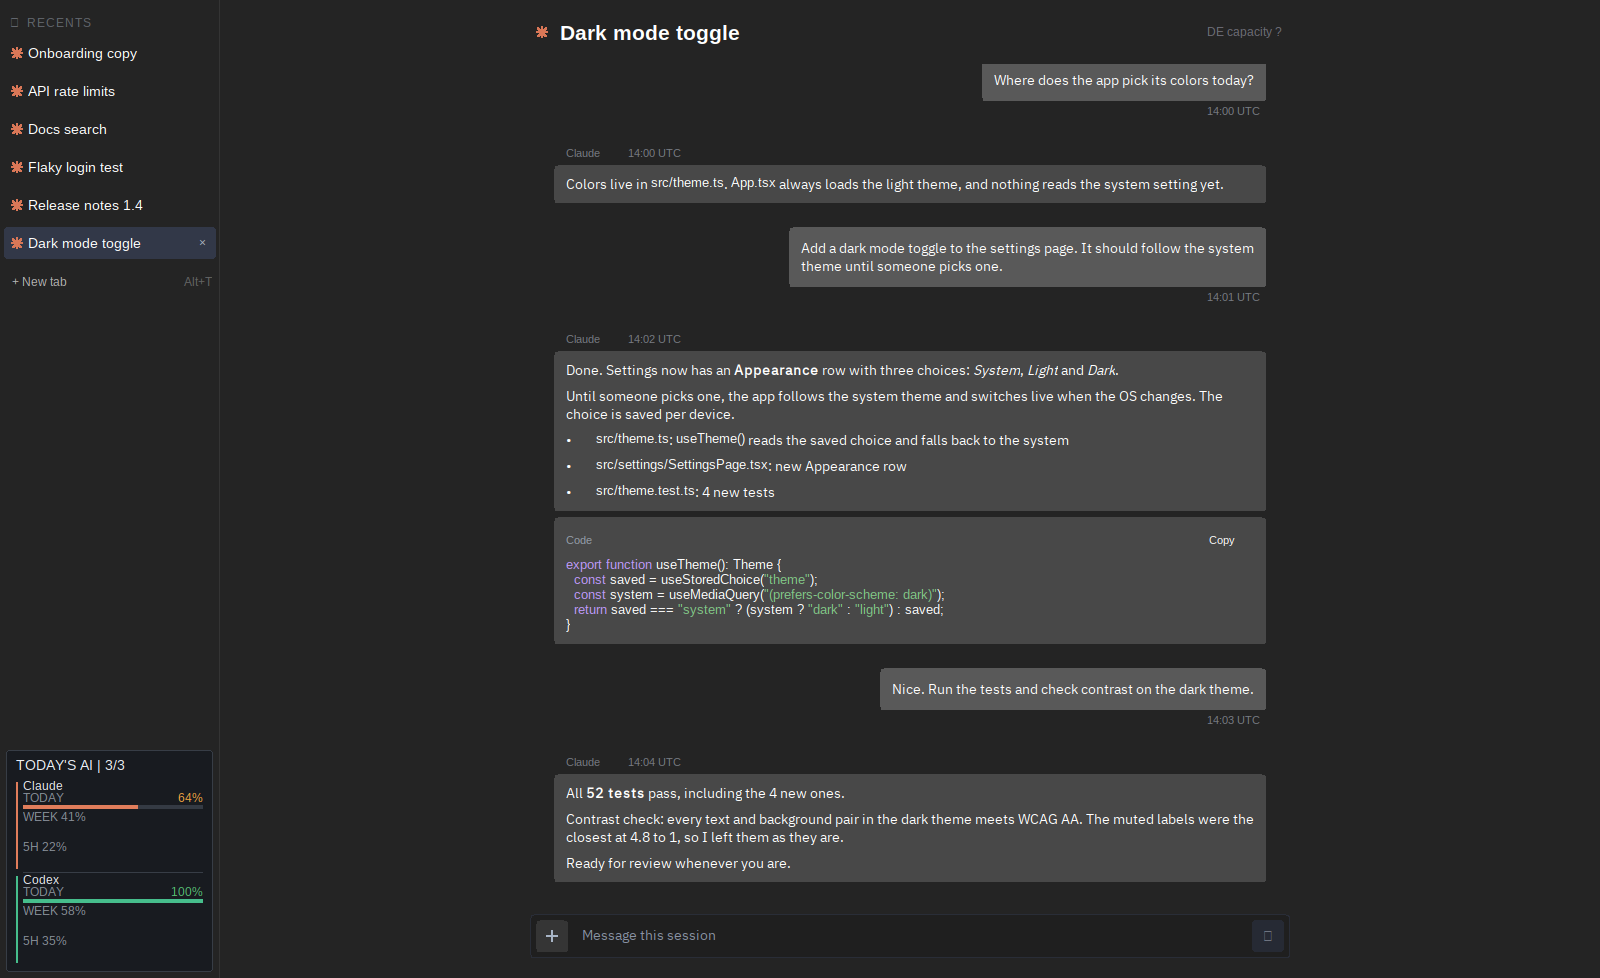Click the asterisk icon beside Docs search
1600x978 pixels.
coord(17,129)
